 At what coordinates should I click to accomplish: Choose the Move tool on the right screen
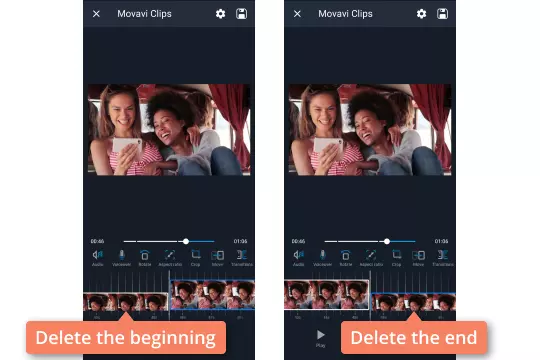tap(418, 257)
